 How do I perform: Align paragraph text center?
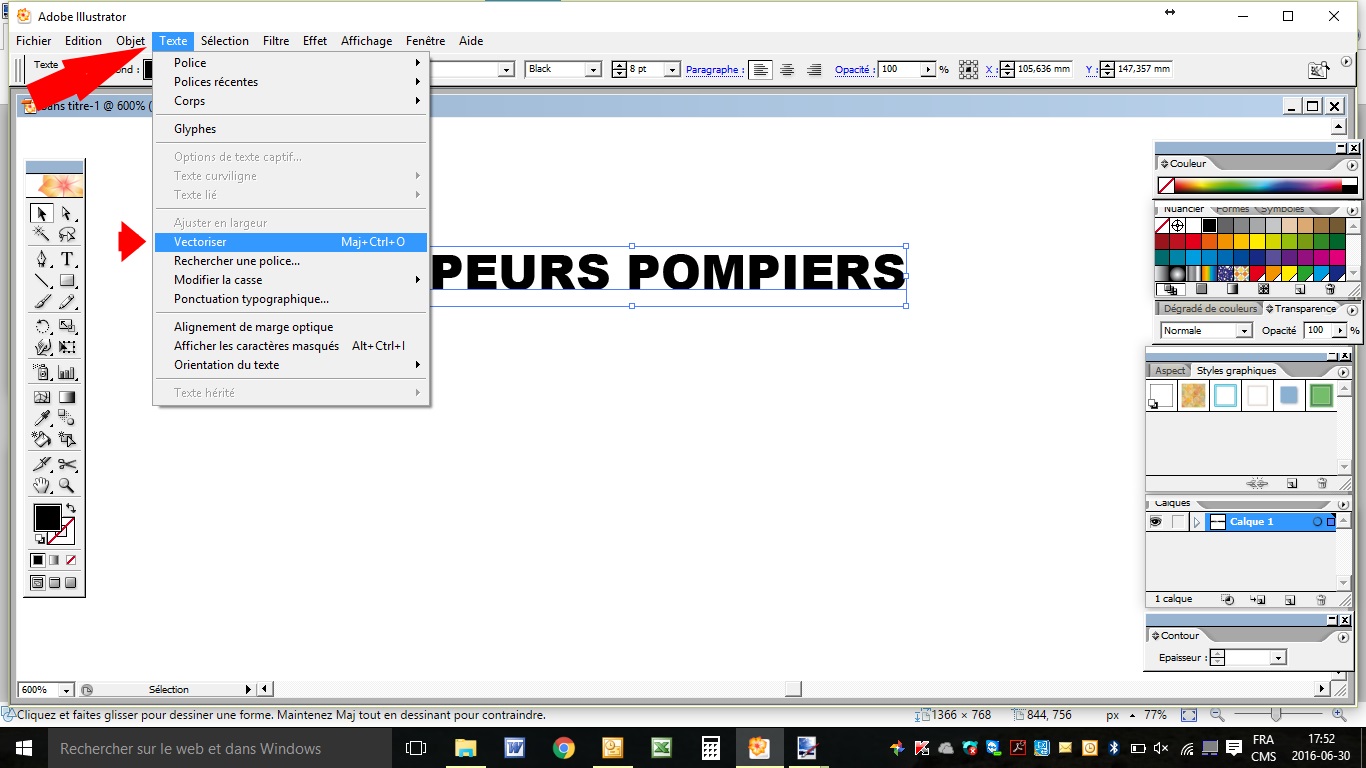pos(787,69)
